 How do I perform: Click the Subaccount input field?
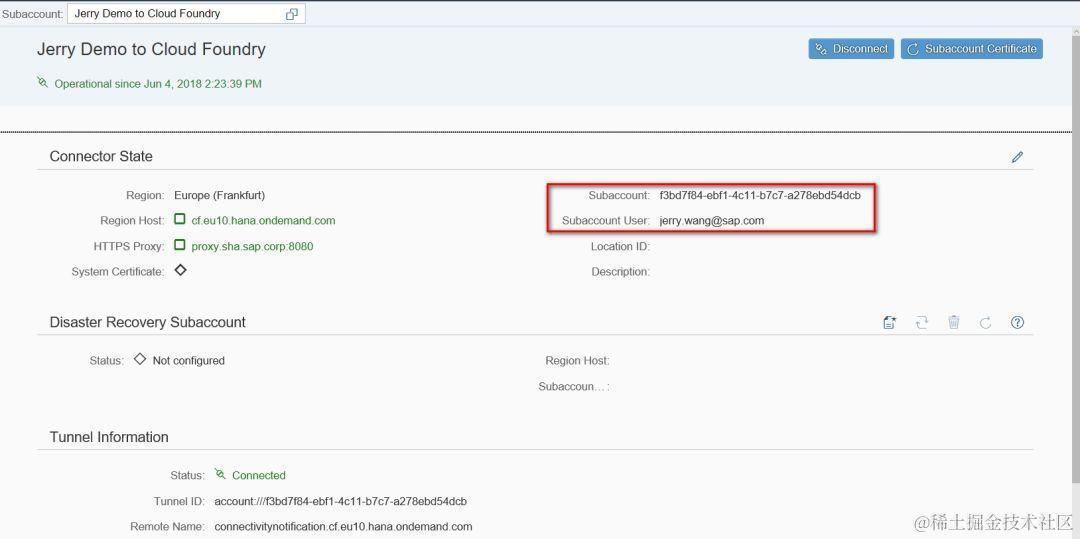186,14
